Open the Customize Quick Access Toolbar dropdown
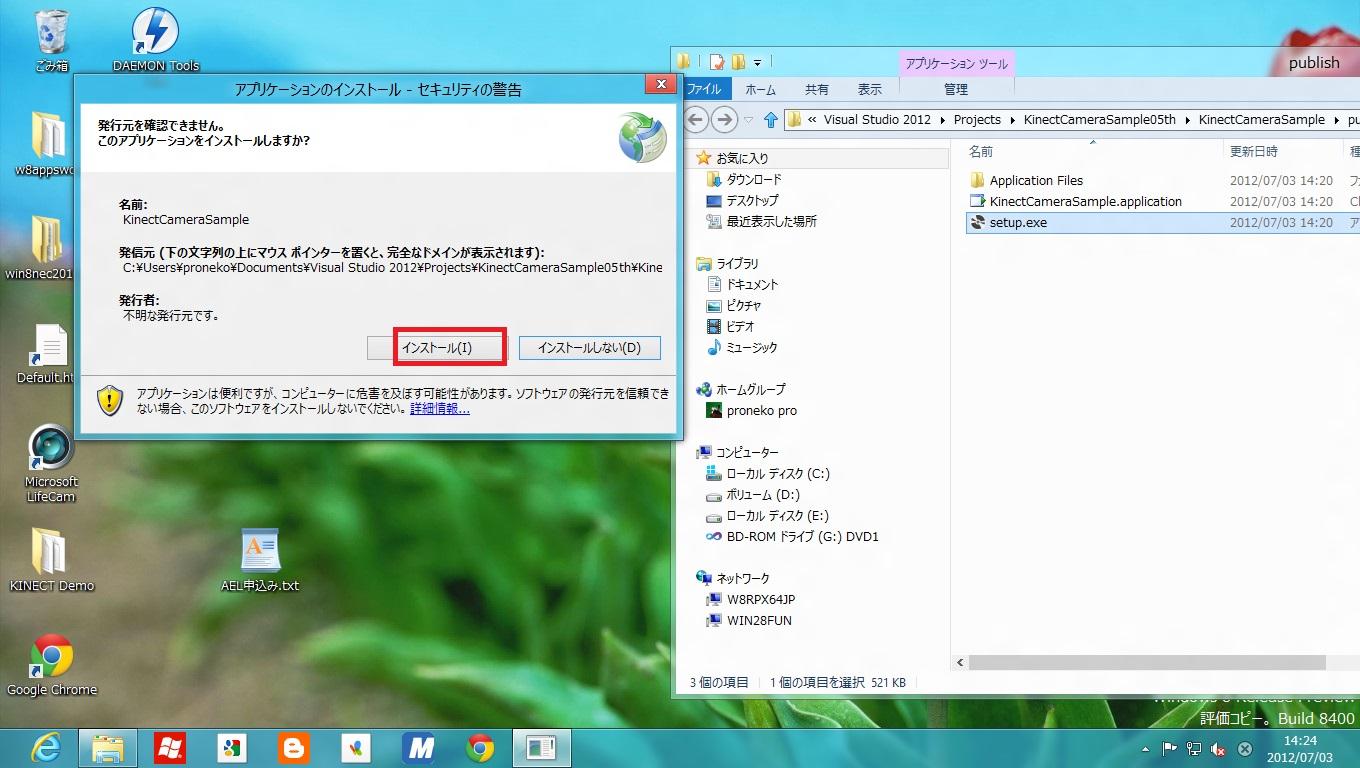Screen dimensions: 1360x768 tap(758, 62)
